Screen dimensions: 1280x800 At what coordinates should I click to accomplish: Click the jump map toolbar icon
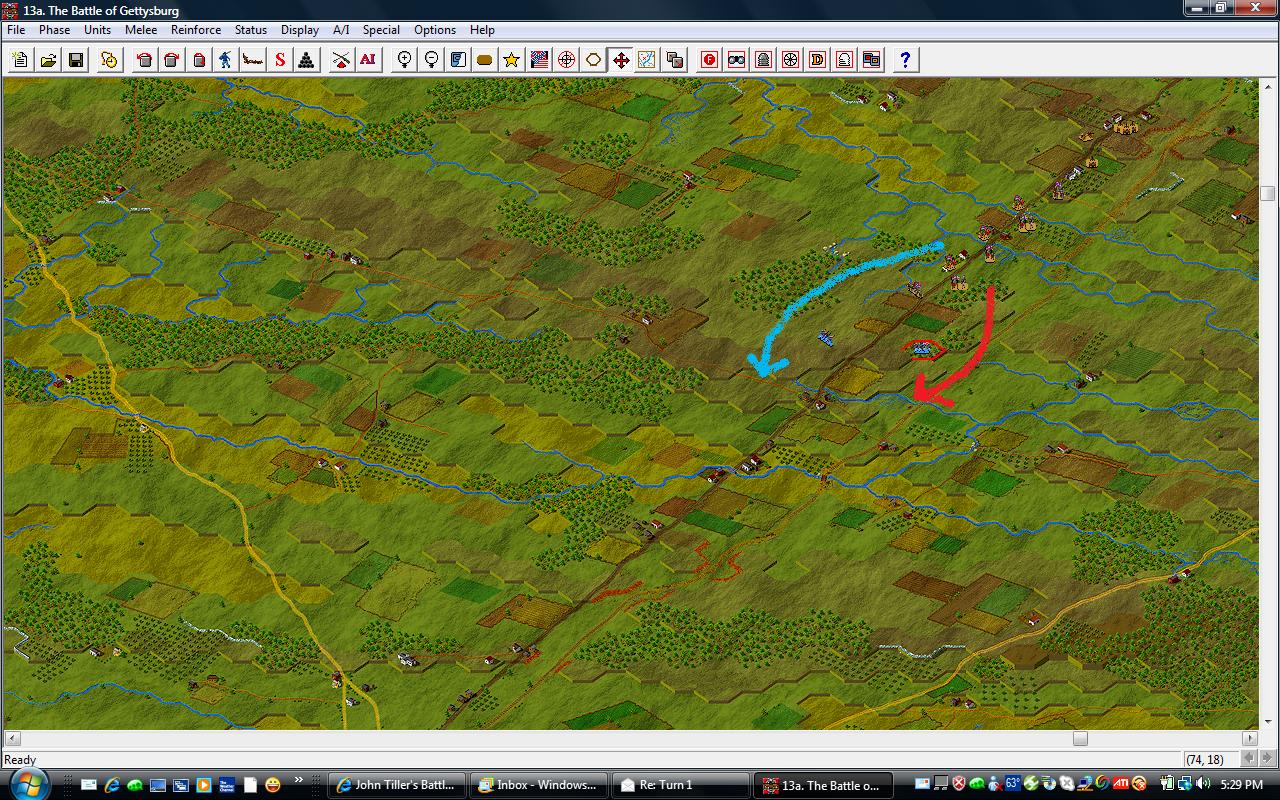pyautogui.click(x=648, y=60)
